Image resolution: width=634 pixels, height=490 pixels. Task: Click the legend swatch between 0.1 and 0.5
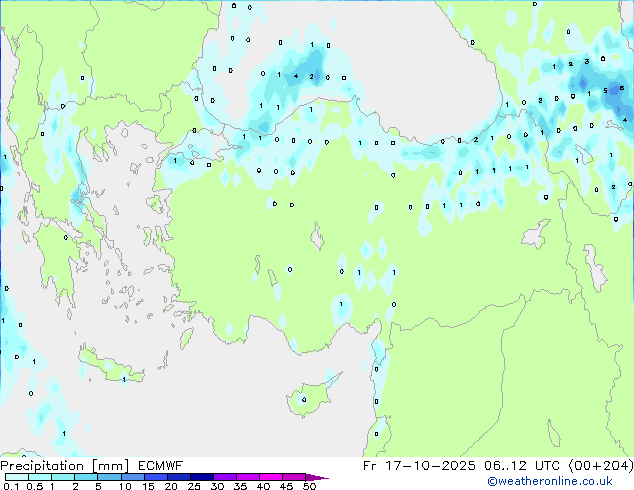[x=17, y=477]
